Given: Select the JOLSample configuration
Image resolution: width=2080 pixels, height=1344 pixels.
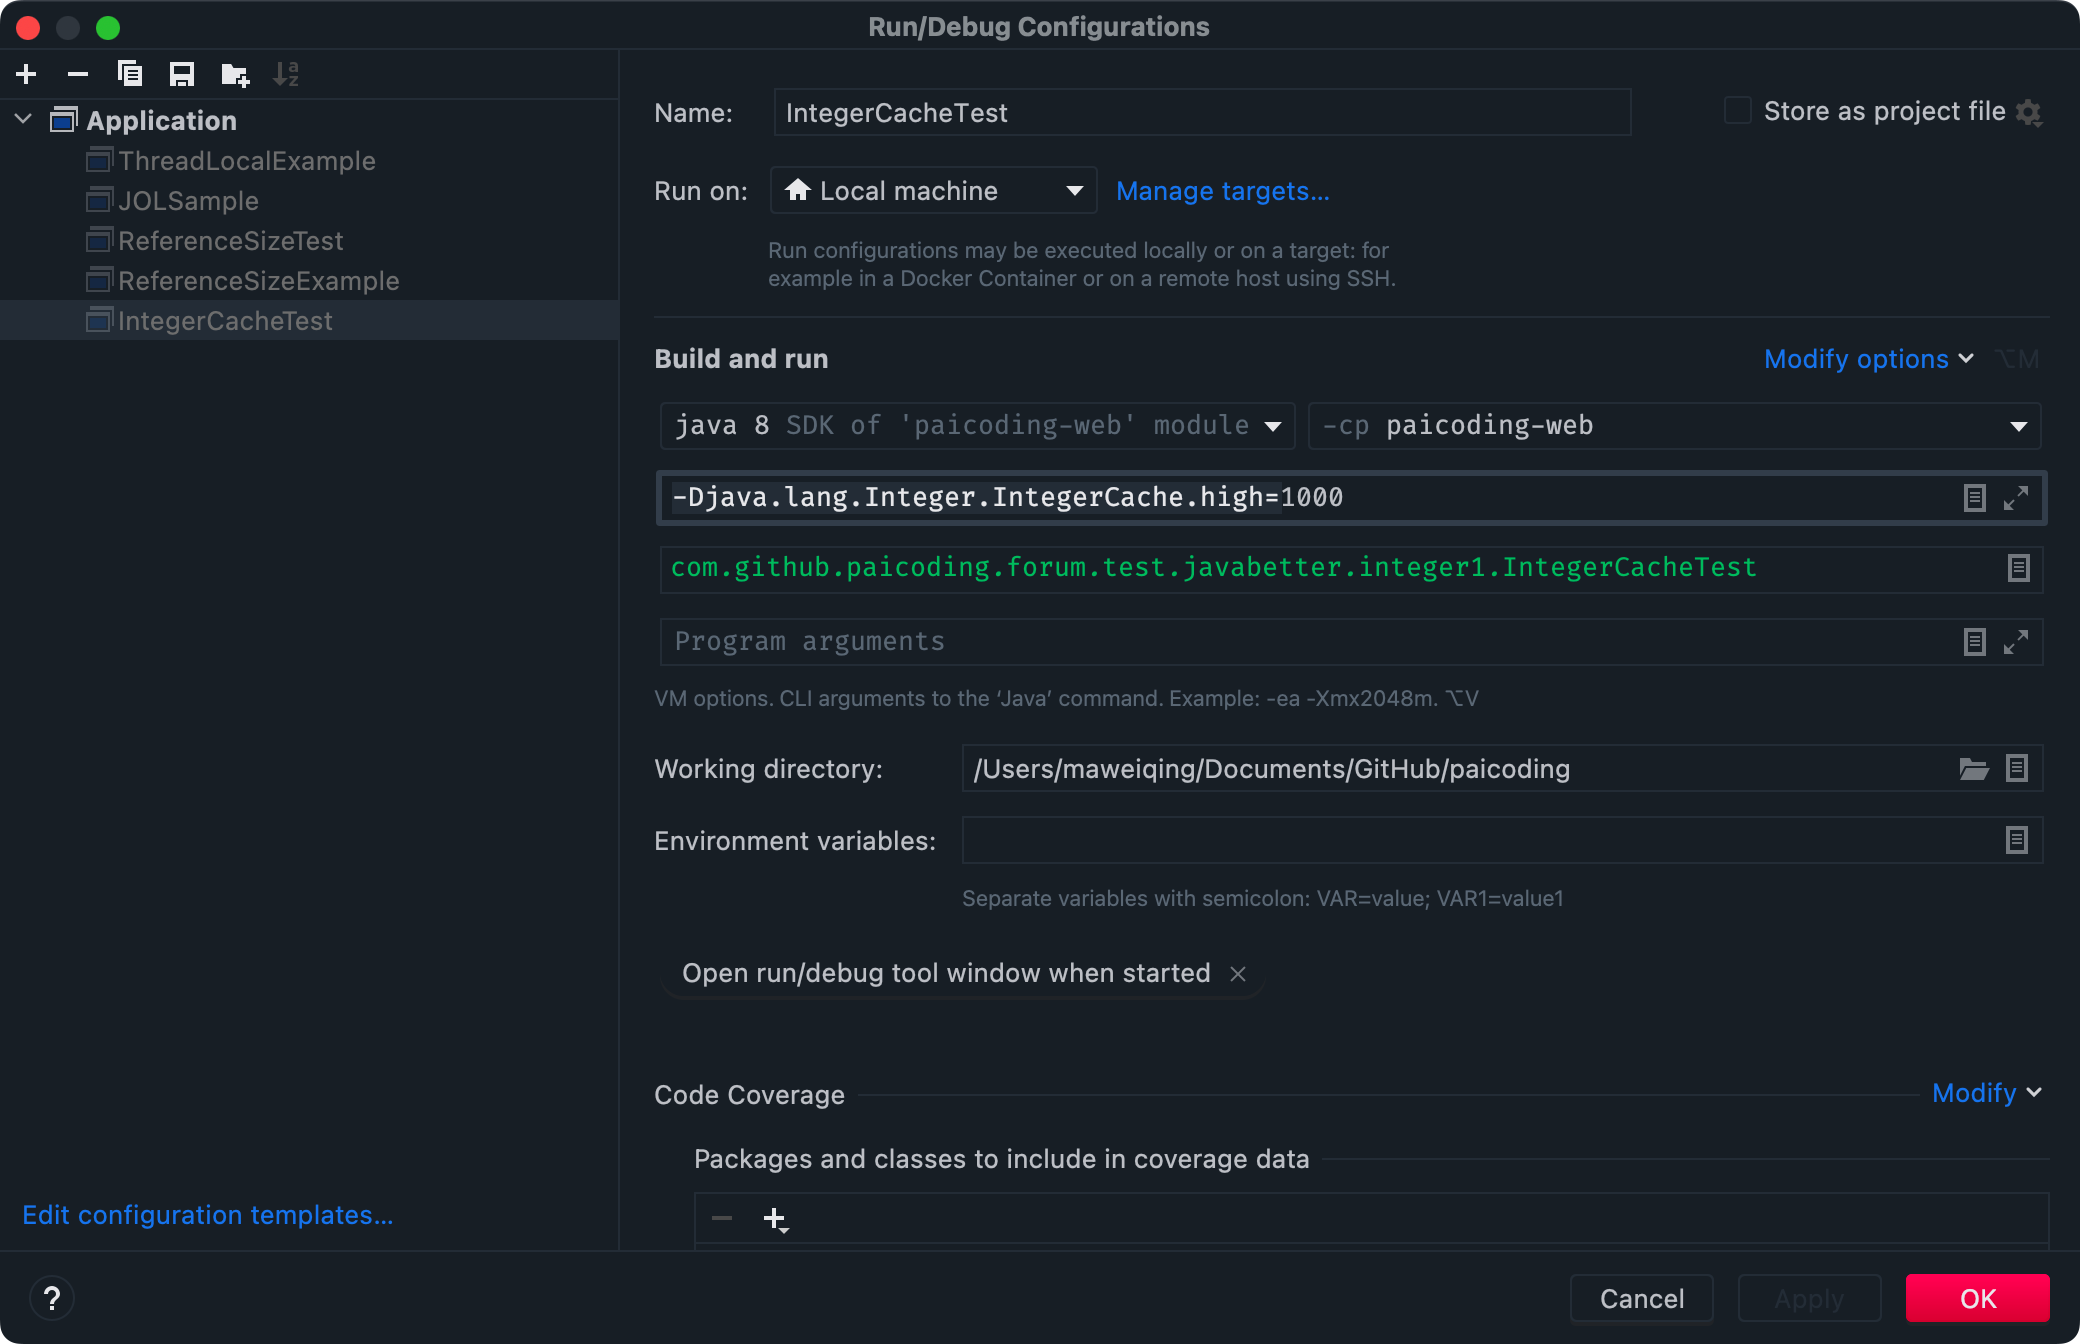Looking at the screenshot, I should point(188,201).
